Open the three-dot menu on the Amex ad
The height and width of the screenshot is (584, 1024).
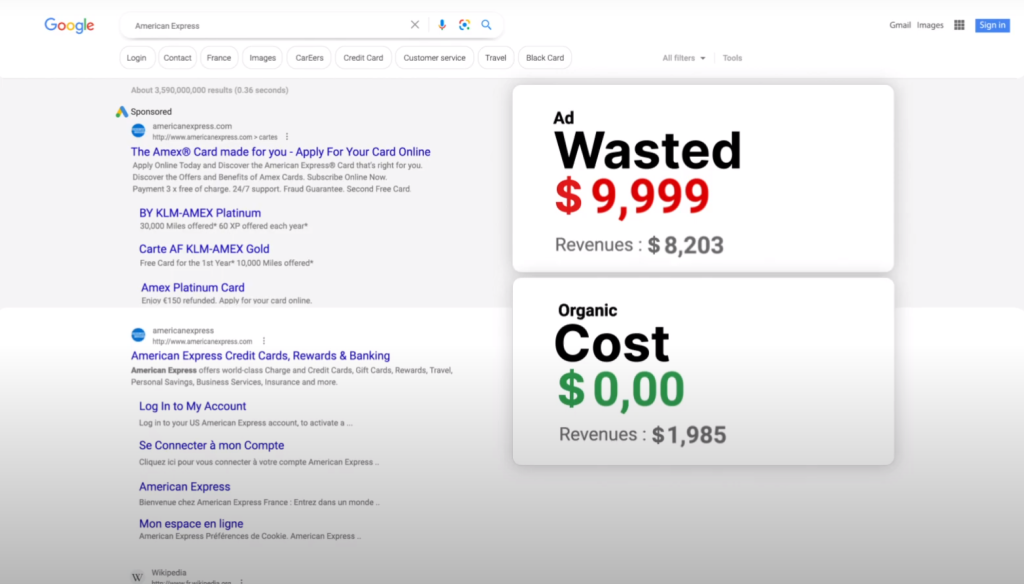point(287,137)
